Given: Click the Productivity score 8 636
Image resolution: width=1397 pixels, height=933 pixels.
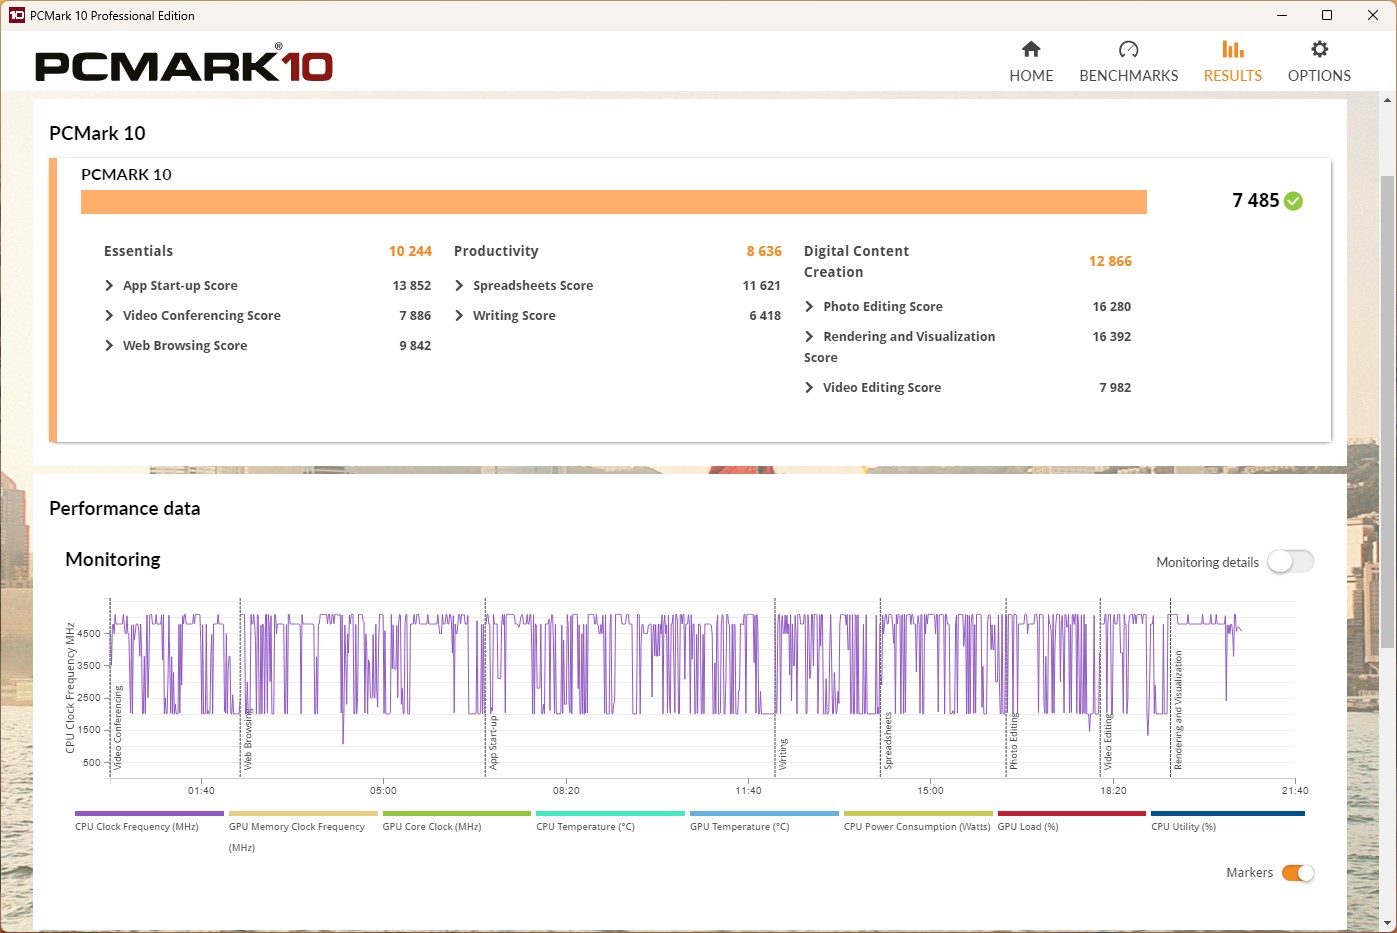Looking at the screenshot, I should point(764,251).
